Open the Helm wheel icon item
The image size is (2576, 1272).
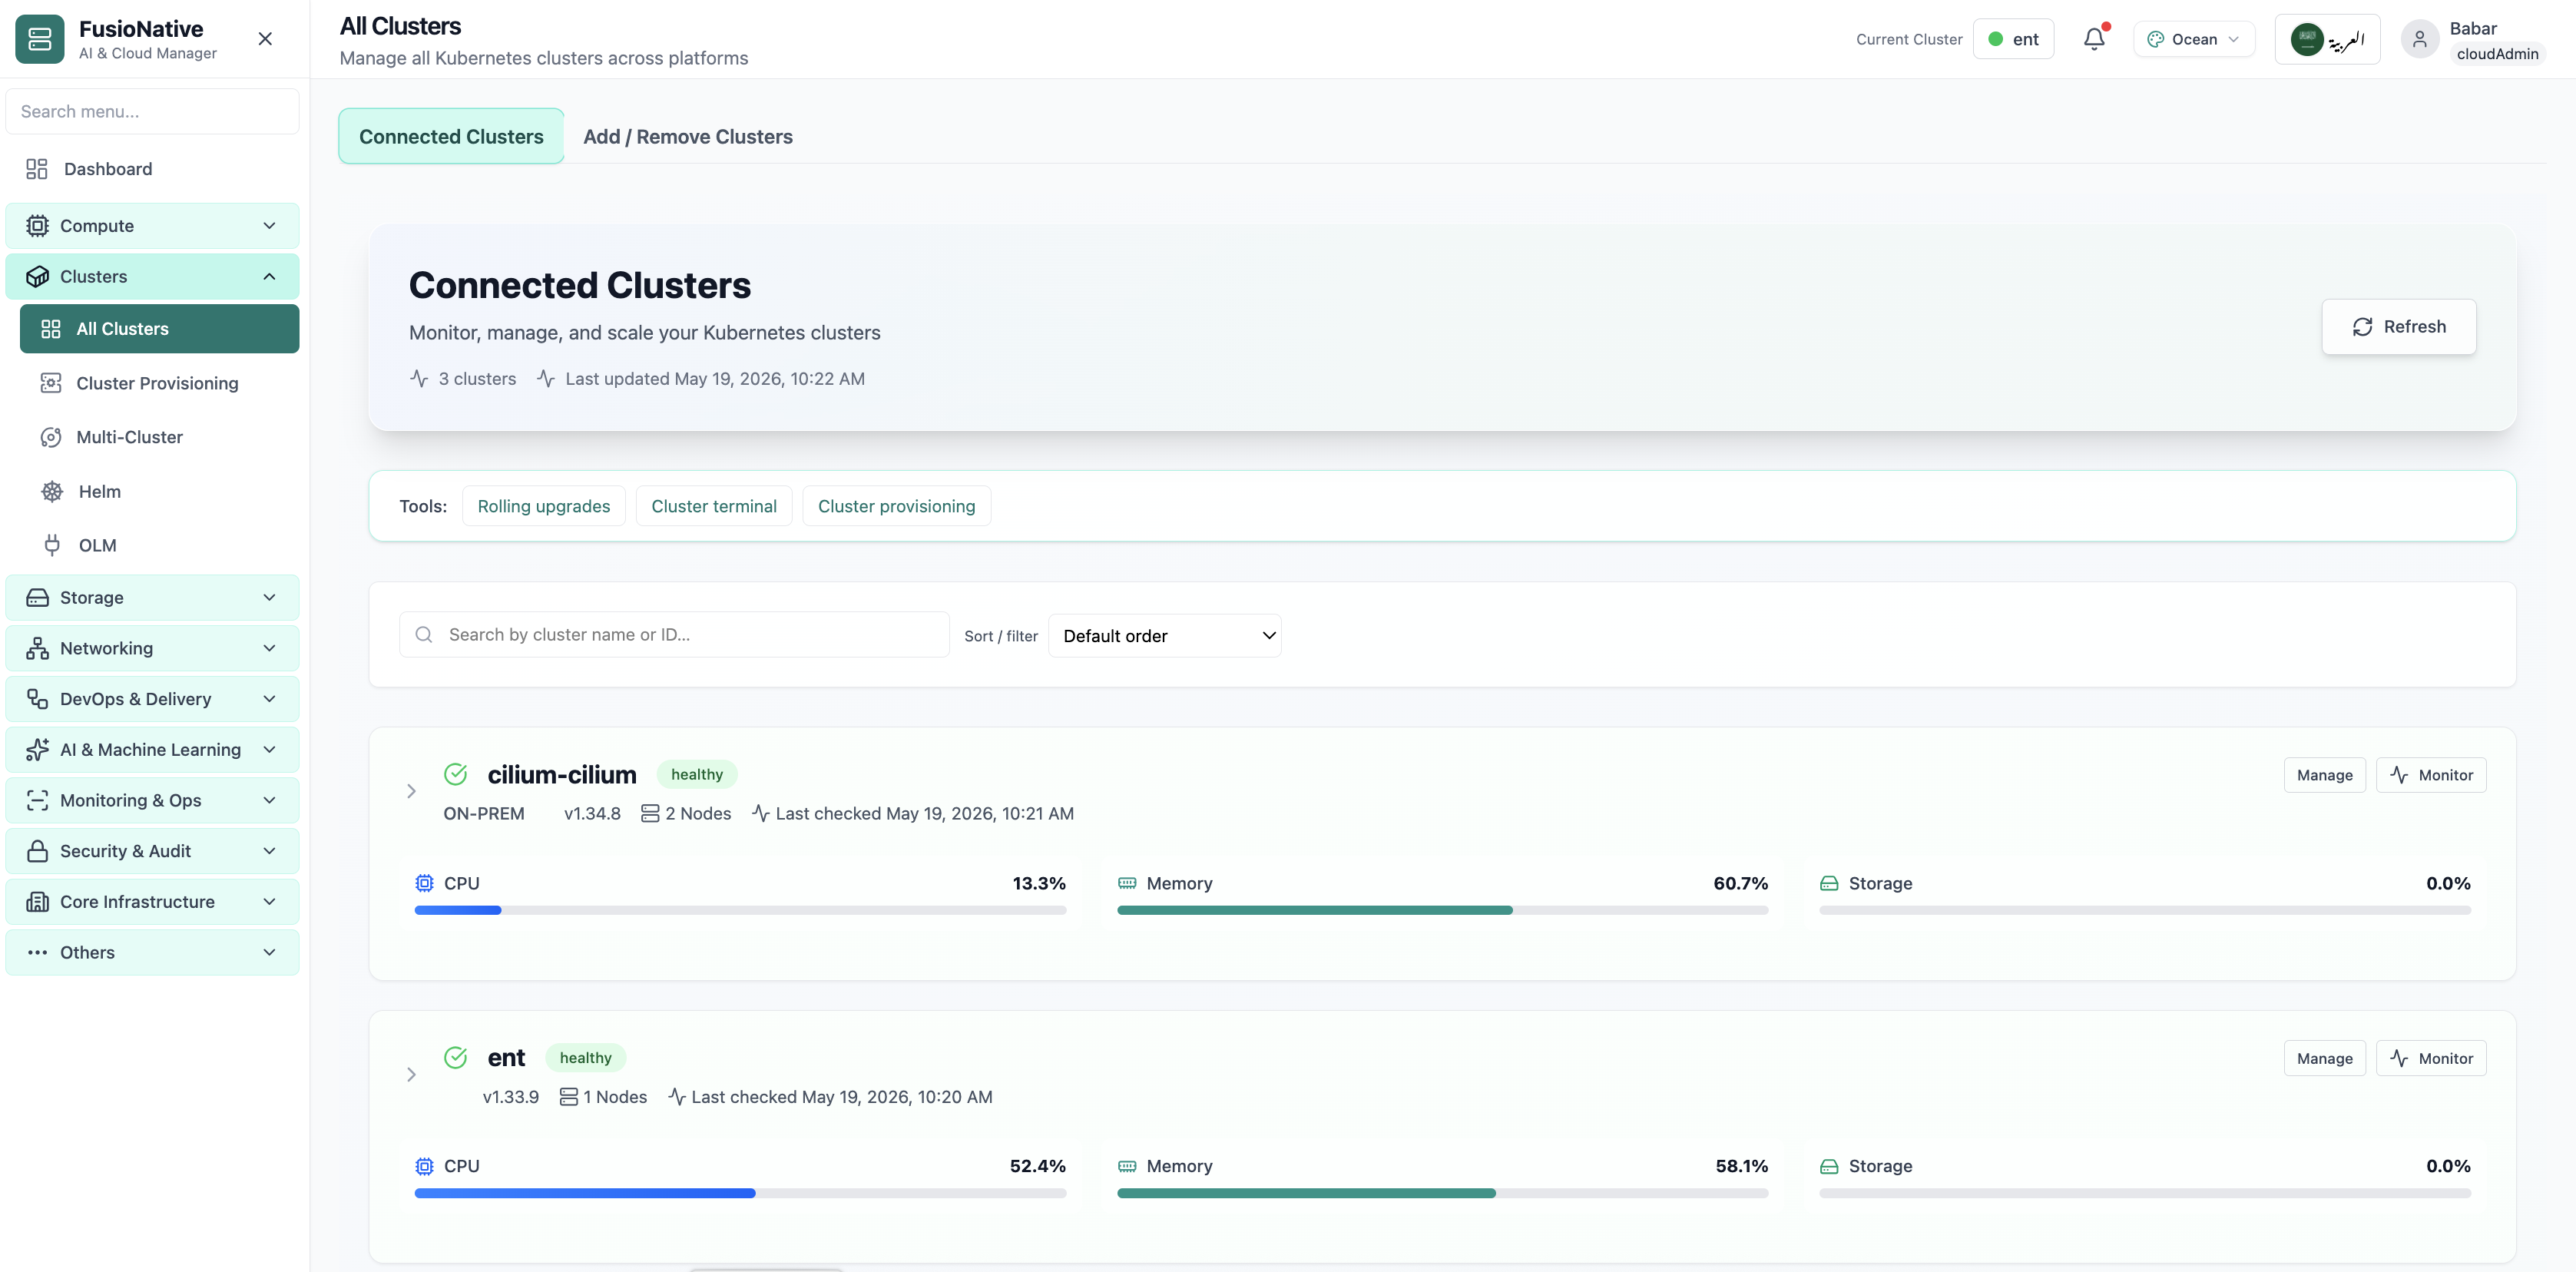coord(52,491)
